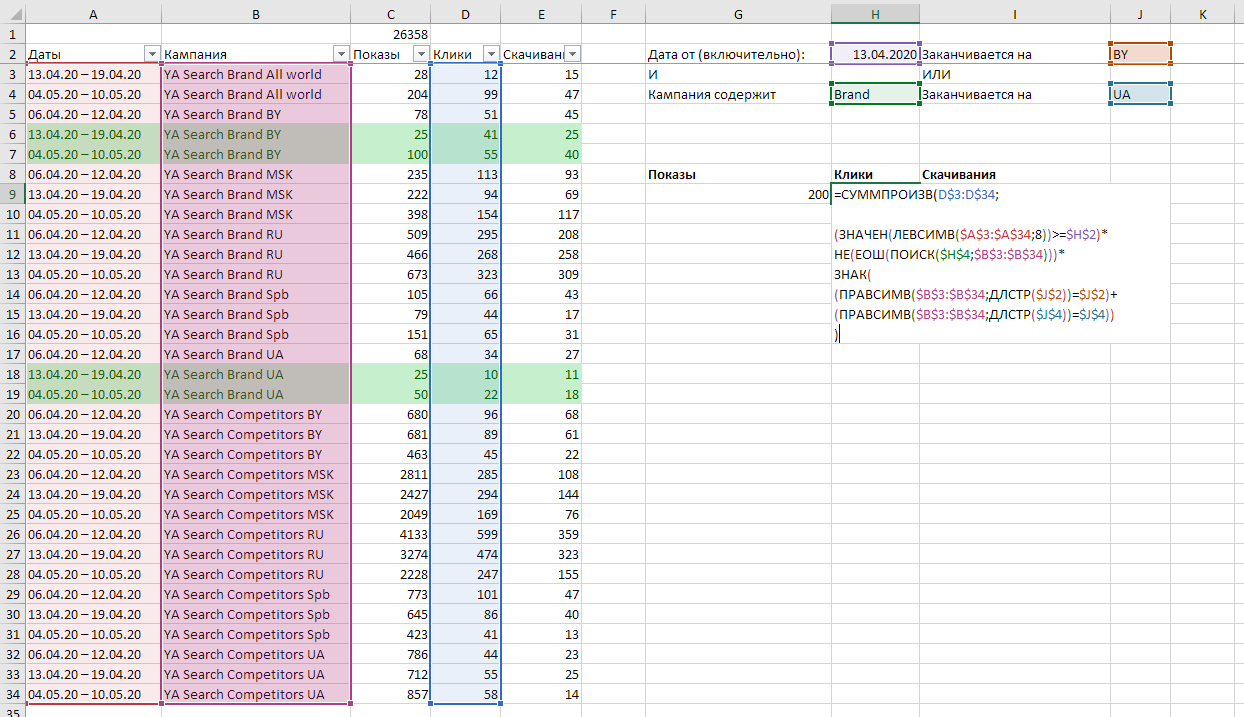
Task: Click the bold 'Скачивания' heading in I8
Action: tap(958, 174)
